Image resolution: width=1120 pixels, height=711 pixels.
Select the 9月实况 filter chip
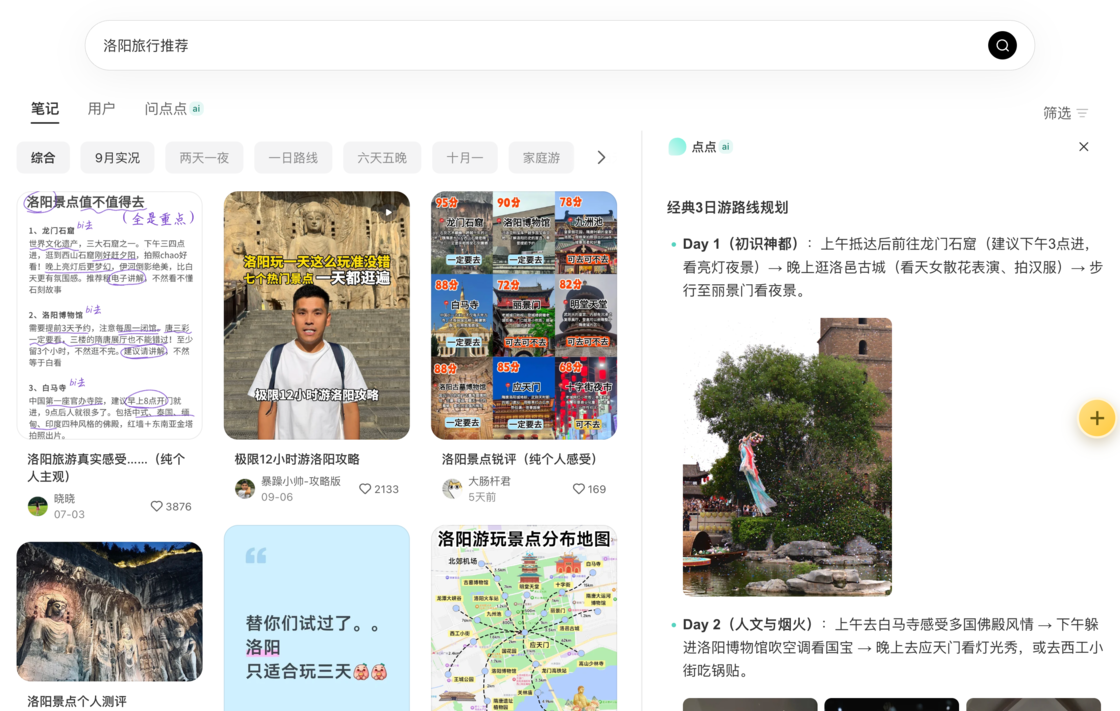117,158
